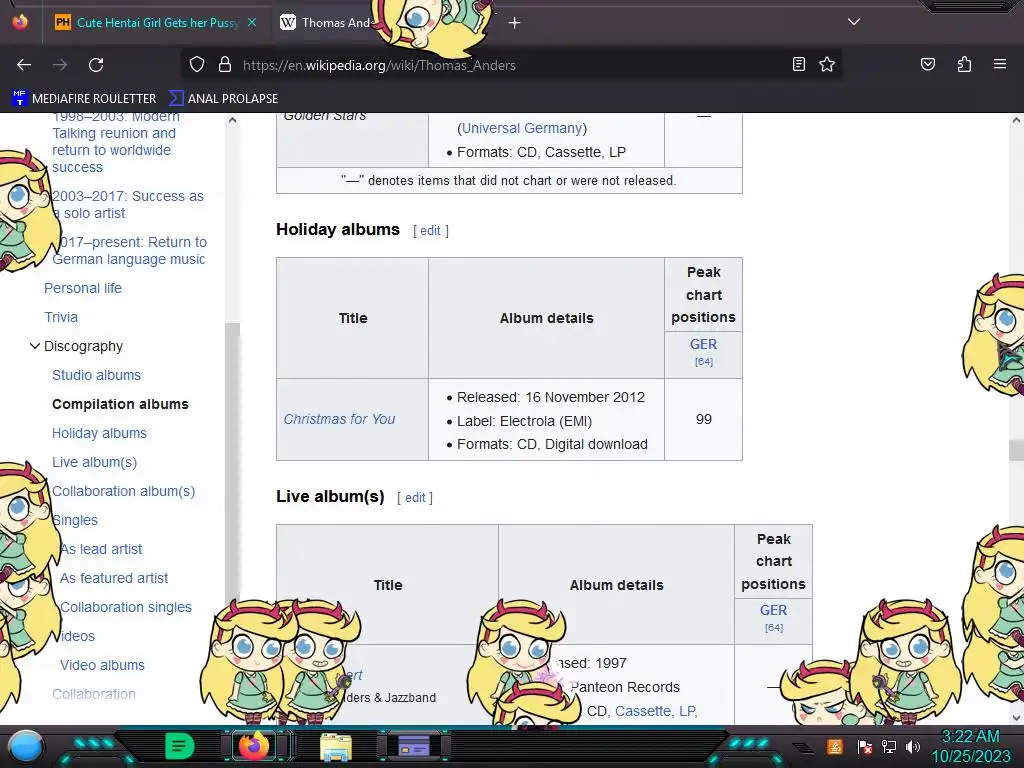
Task: Click the MEDIAFIRE ROULETTER bookmark
Action: tap(84, 99)
